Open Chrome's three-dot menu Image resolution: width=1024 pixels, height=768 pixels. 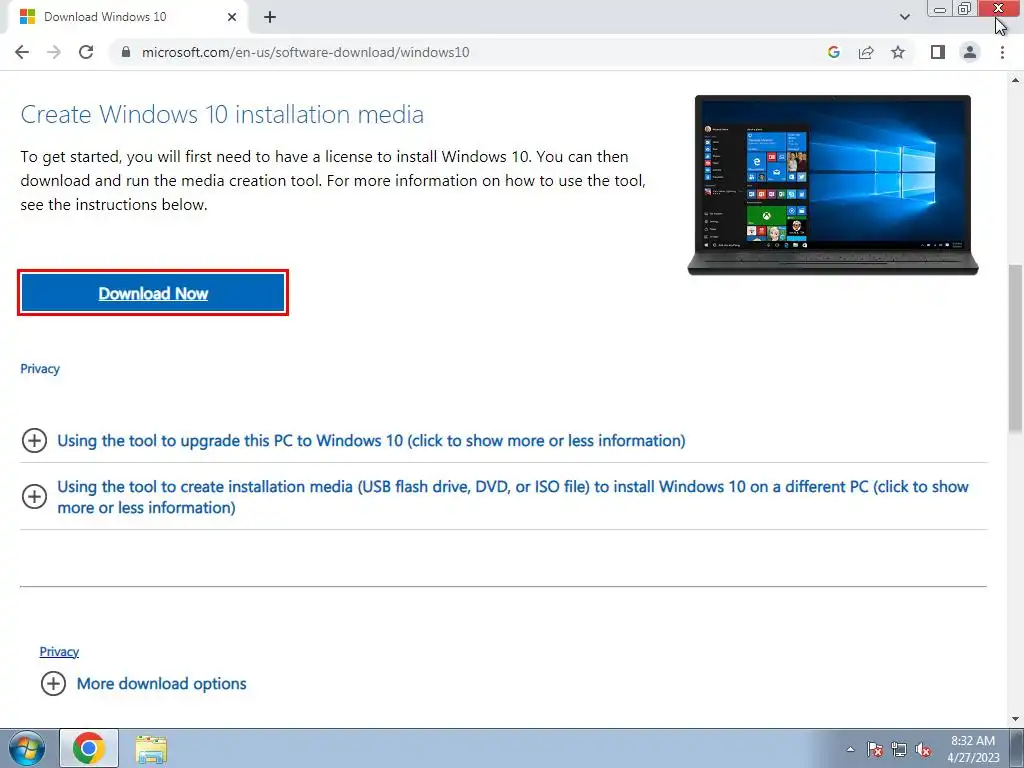click(1002, 52)
